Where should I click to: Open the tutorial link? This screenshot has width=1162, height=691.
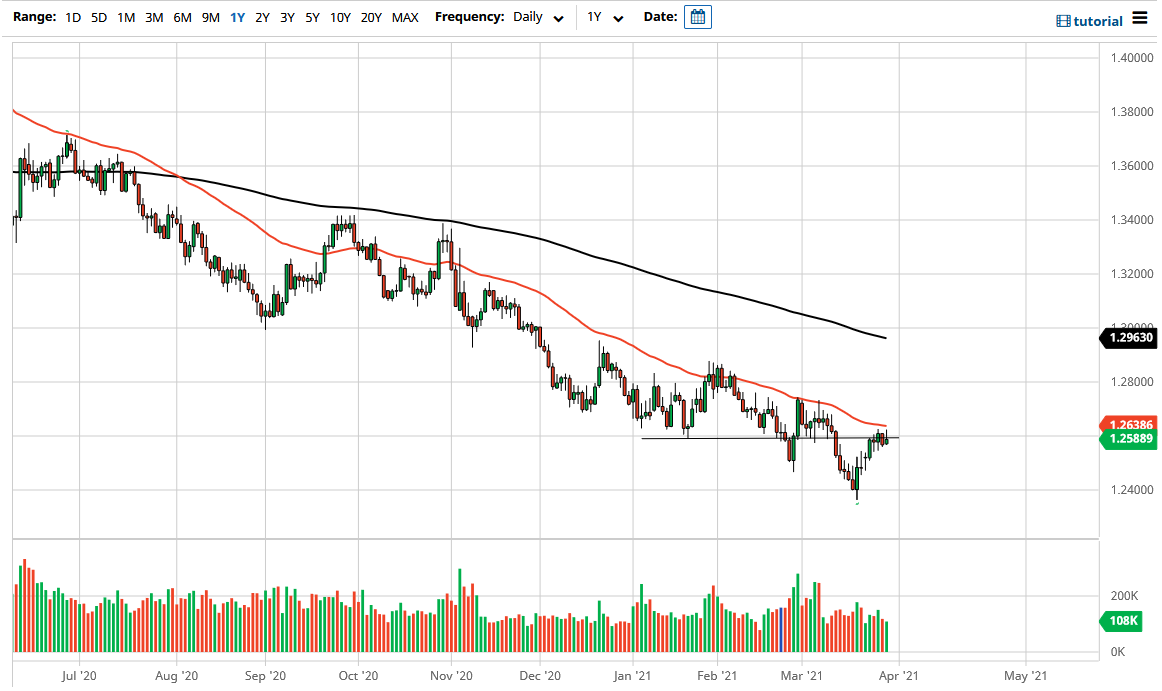[x=1098, y=20]
